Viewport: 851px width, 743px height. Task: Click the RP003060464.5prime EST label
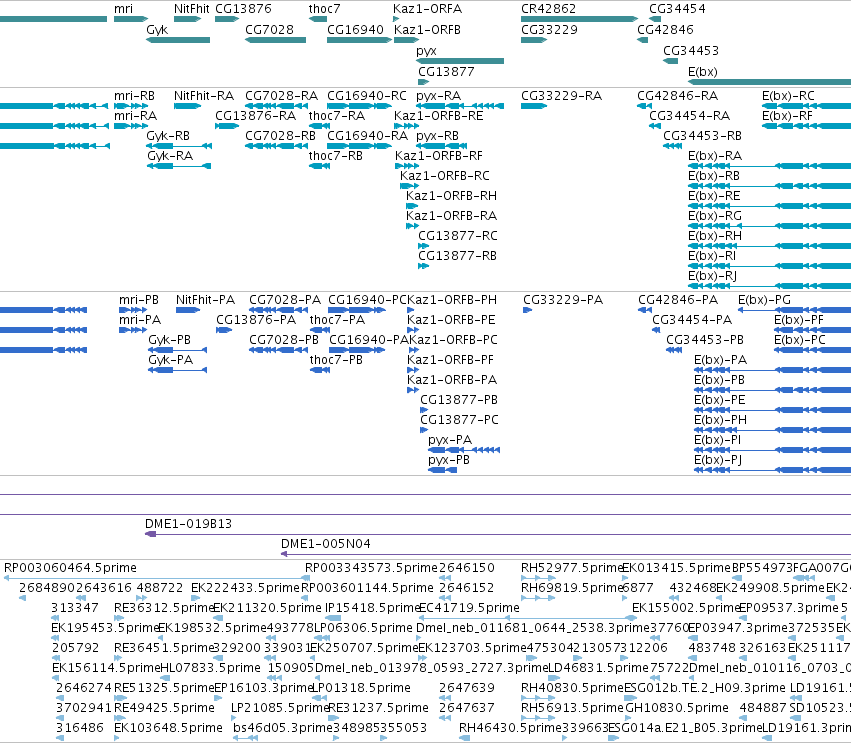pyautogui.click(x=71, y=568)
